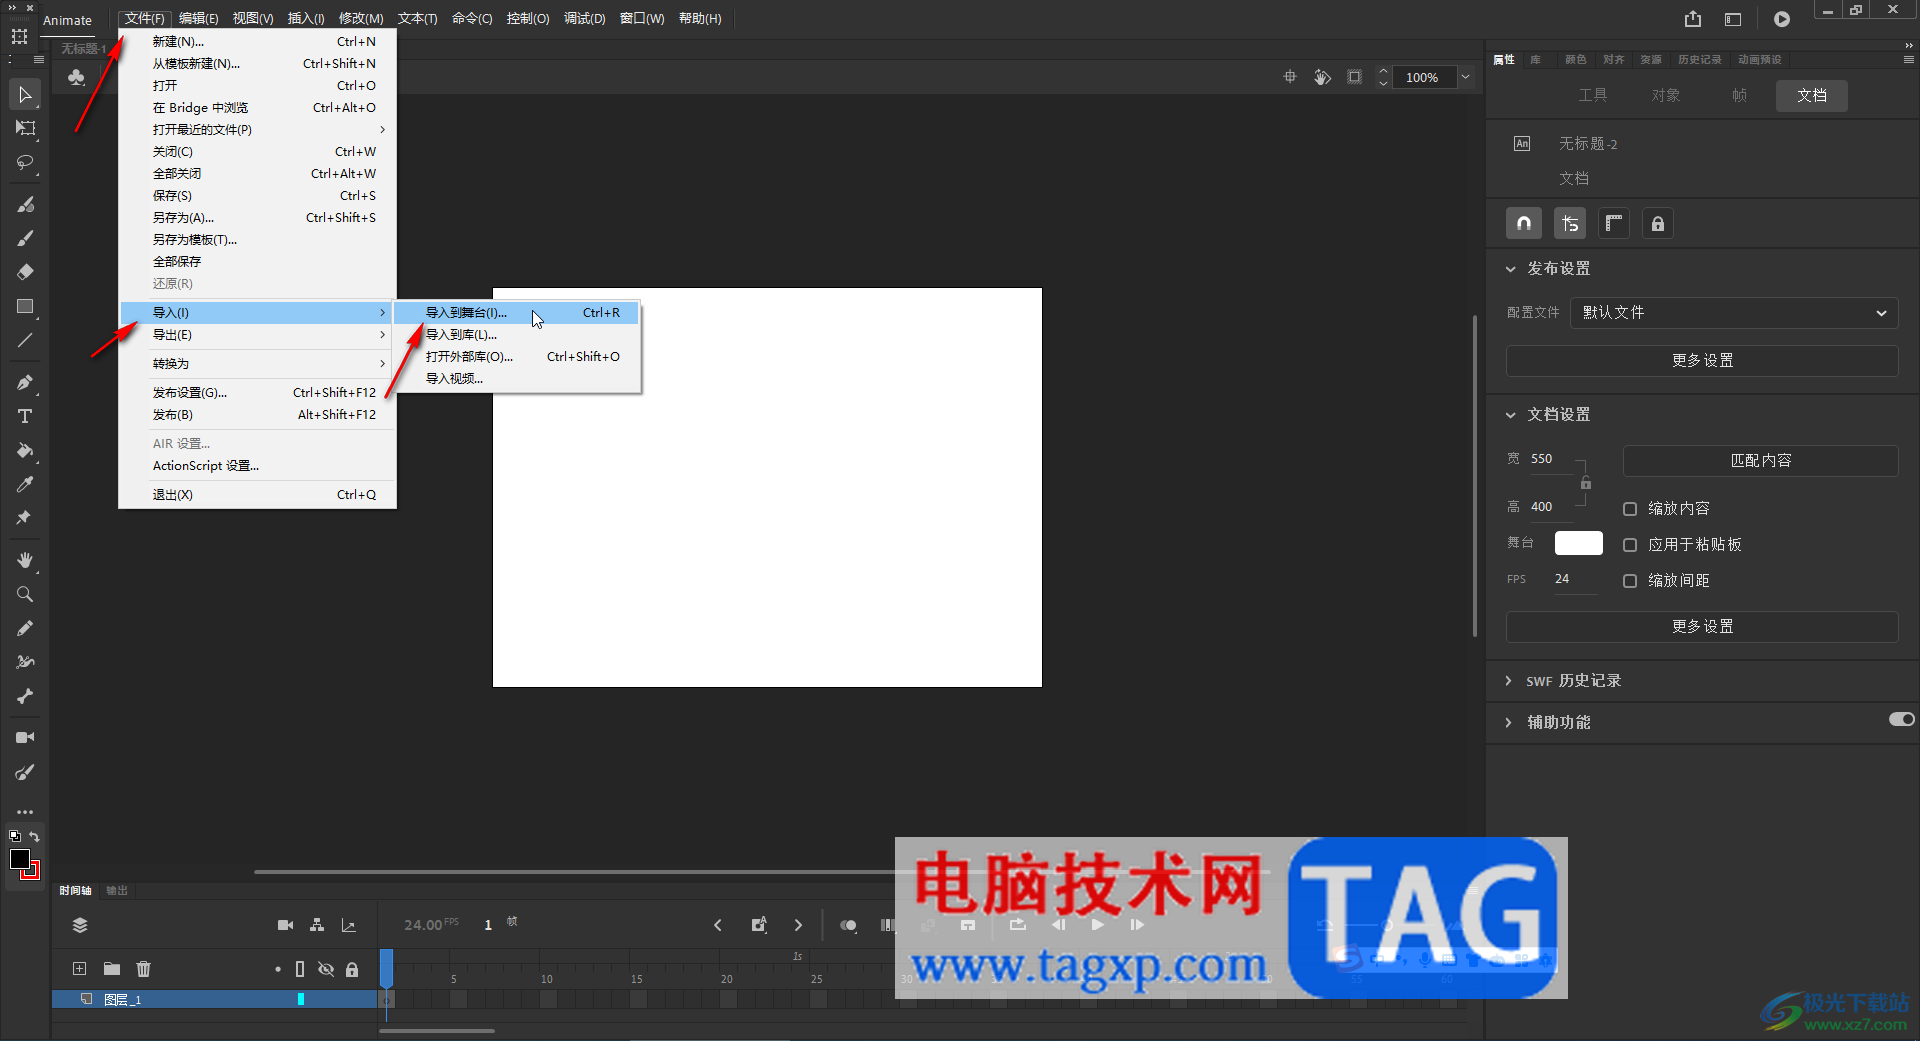Image resolution: width=1920 pixels, height=1041 pixels.
Task: Click the 匹配内容 button
Action: [x=1760, y=461]
